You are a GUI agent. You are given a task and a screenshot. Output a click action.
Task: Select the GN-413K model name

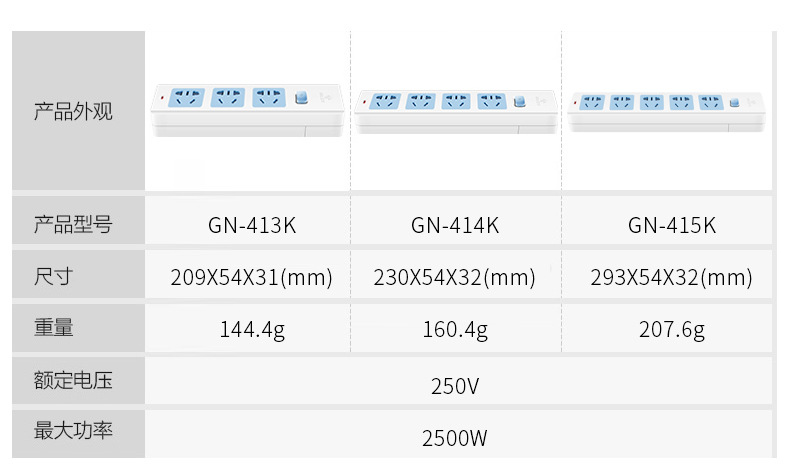tap(252, 225)
